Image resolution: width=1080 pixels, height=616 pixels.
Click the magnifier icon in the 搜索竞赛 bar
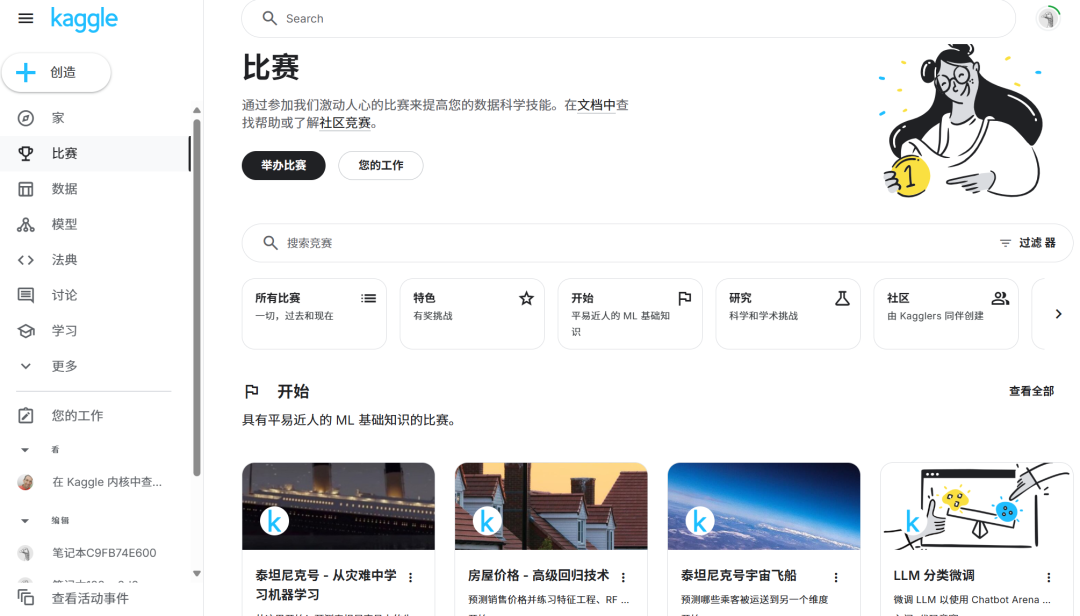coord(270,243)
